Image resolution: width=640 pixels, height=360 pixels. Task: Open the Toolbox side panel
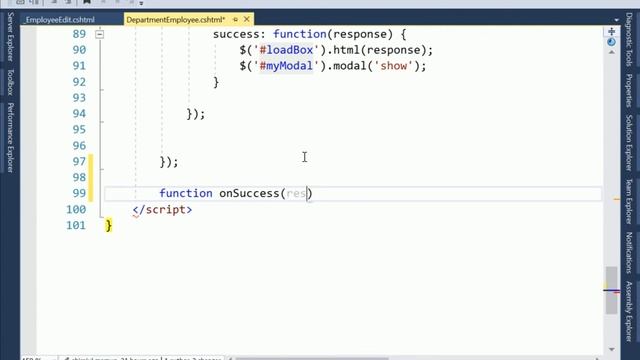(x=10, y=82)
